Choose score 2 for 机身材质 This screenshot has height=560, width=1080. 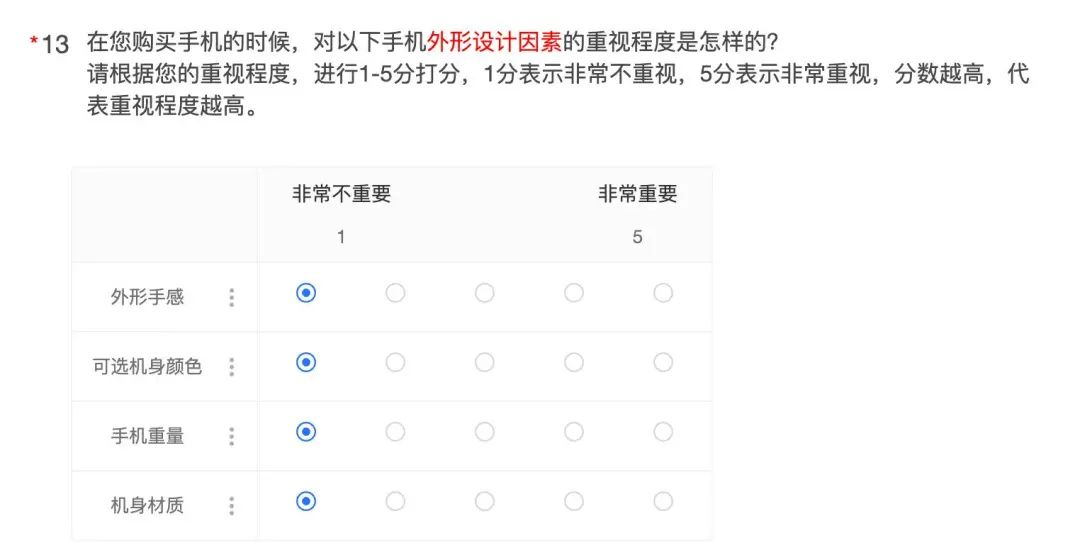(395, 501)
